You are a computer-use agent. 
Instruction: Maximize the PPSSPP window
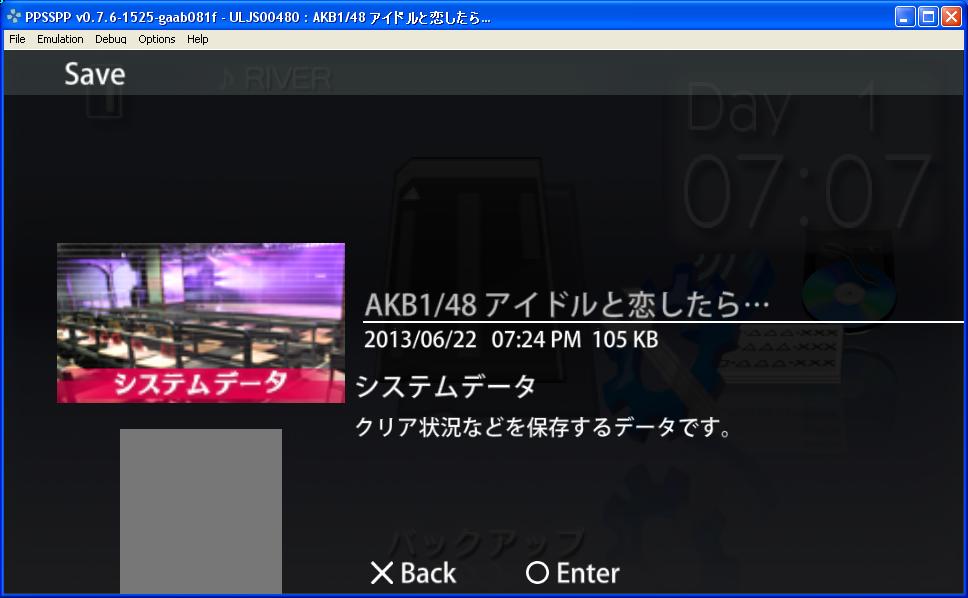click(928, 17)
